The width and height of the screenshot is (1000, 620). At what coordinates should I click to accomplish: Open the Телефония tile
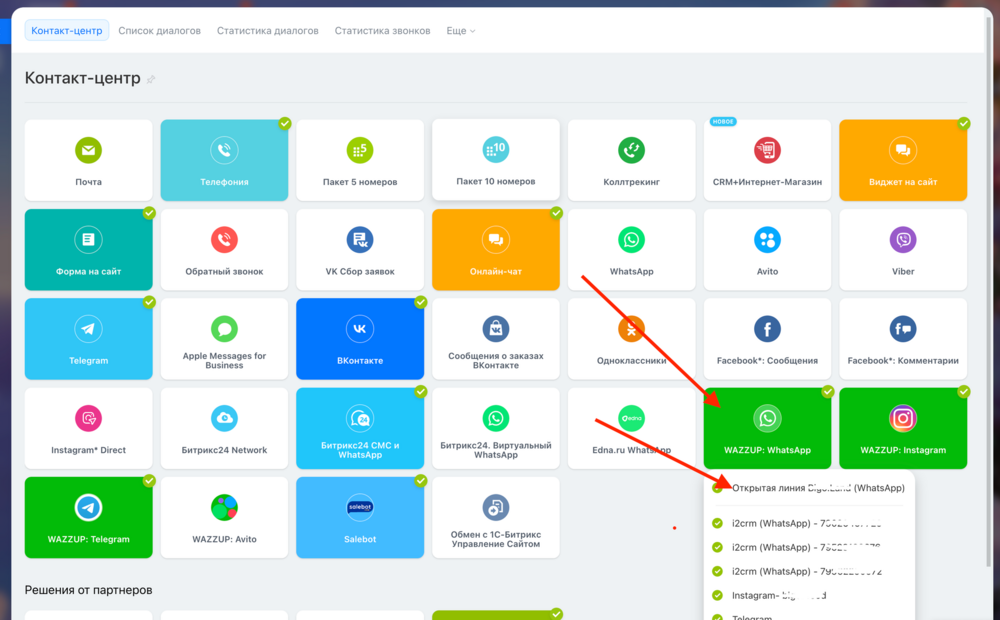224,160
